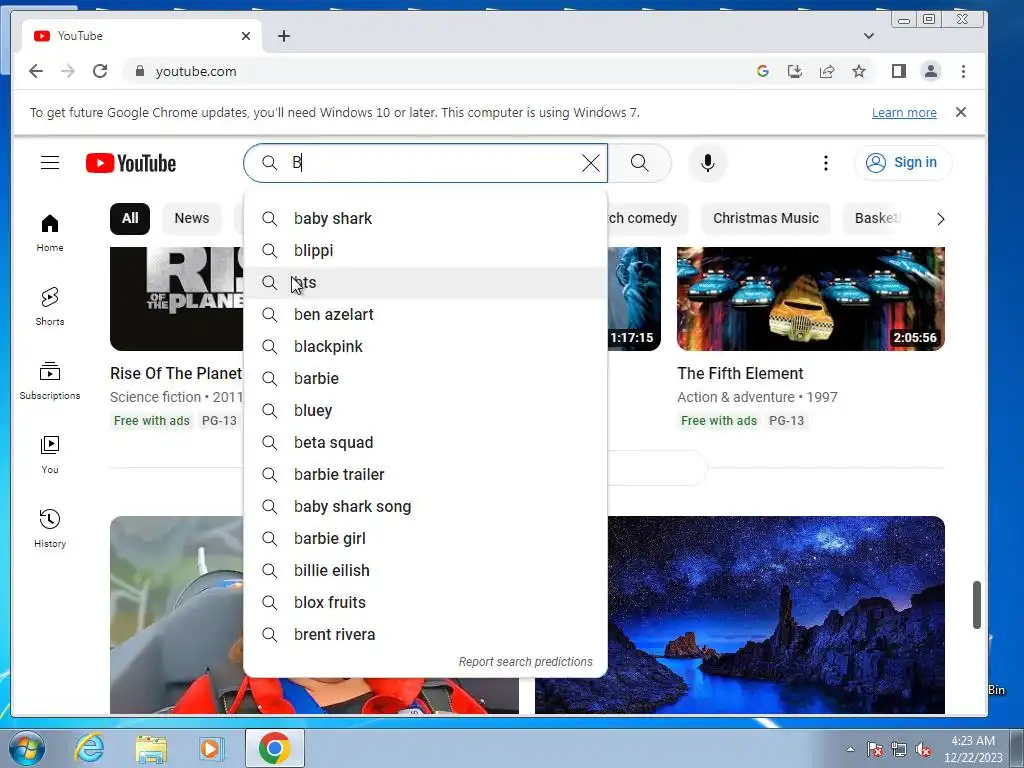Choose the 'blackpink' suggestion

tap(425, 346)
